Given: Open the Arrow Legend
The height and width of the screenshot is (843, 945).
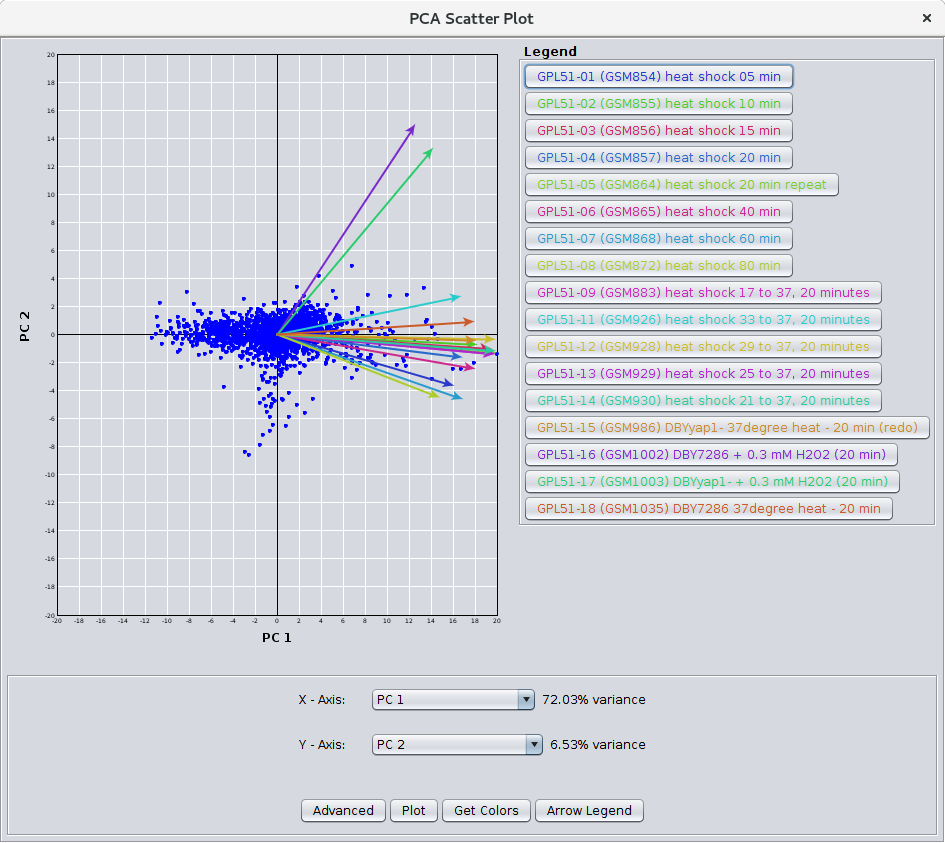Looking at the screenshot, I should tap(589, 811).
